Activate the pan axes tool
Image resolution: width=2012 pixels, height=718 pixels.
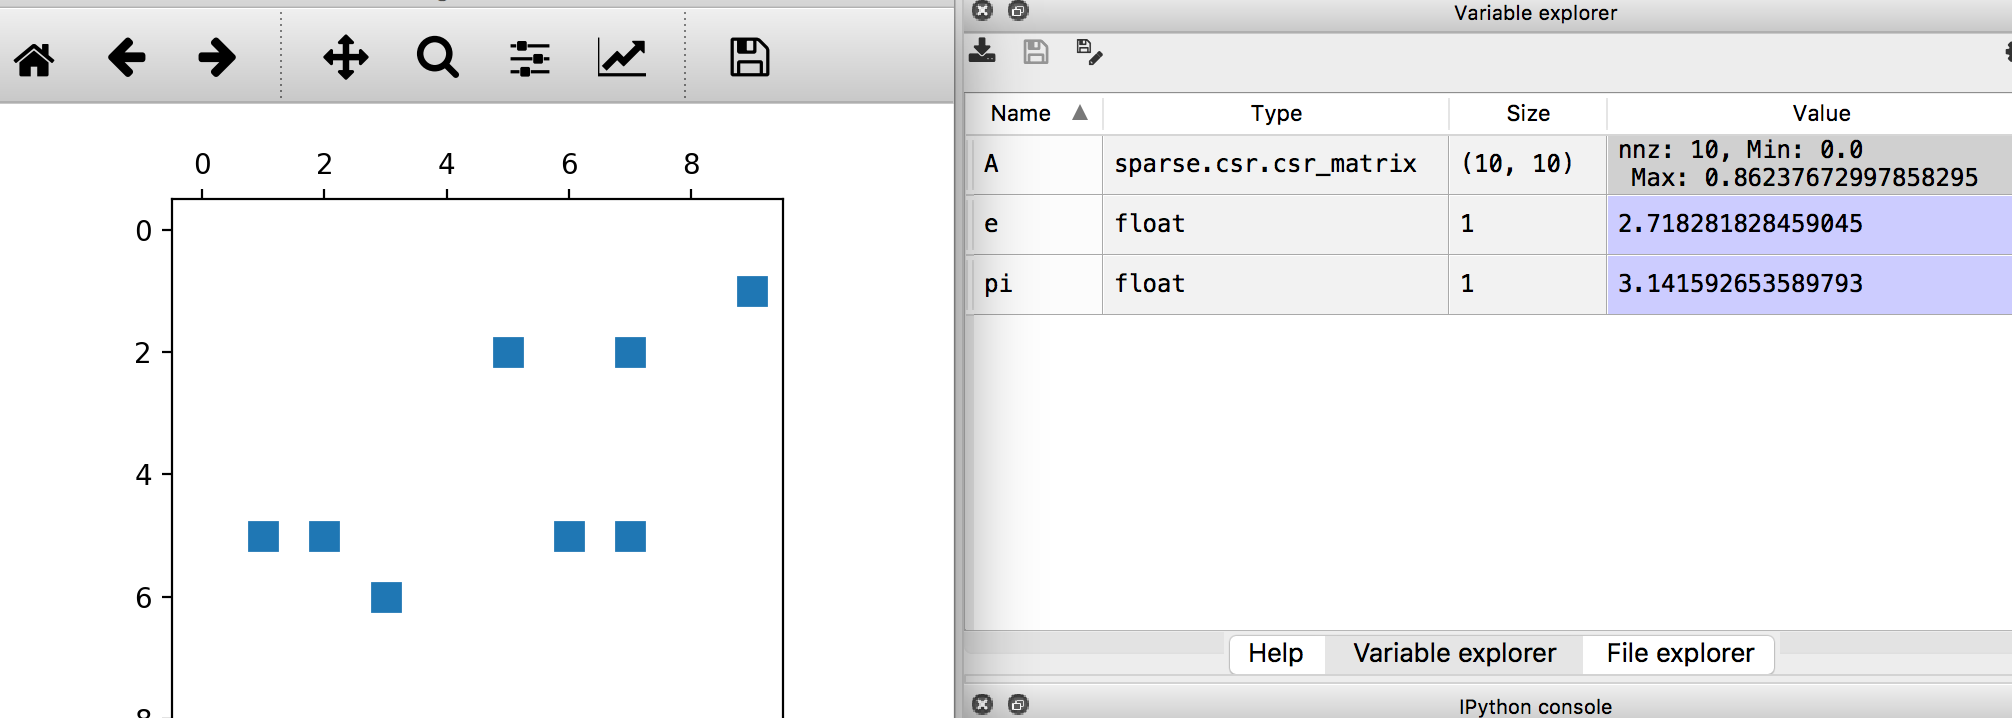click(346, 58)
